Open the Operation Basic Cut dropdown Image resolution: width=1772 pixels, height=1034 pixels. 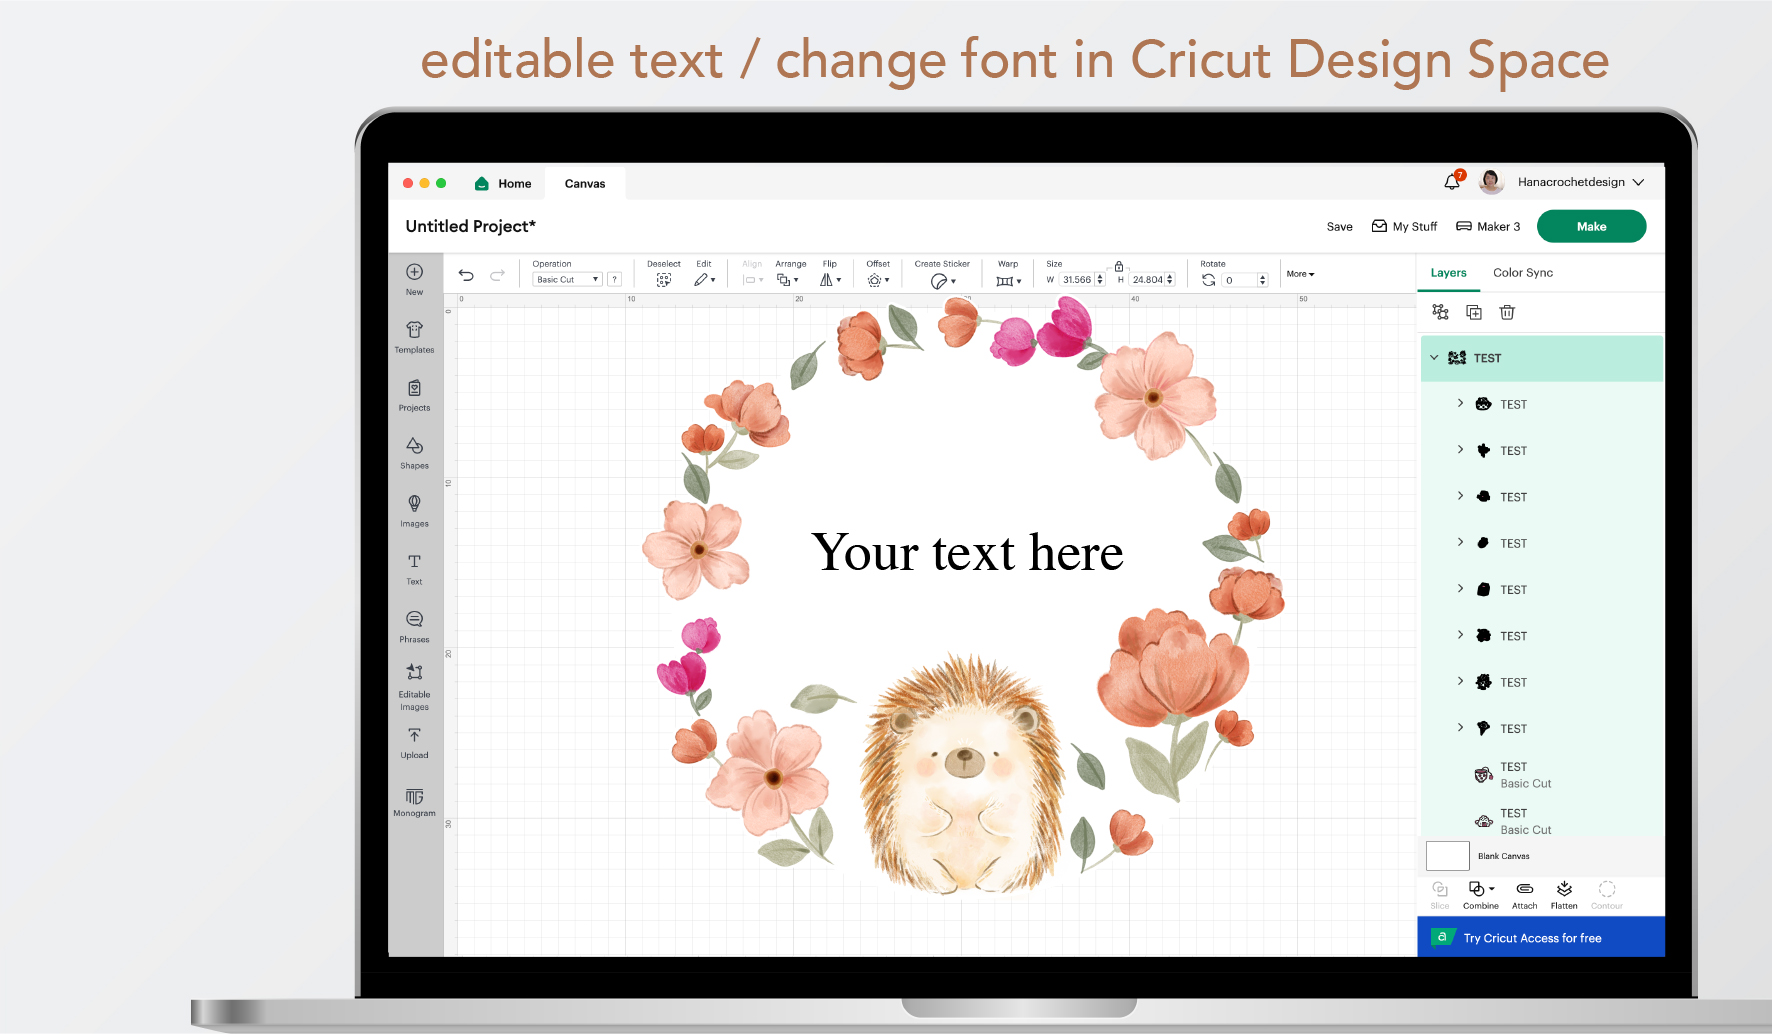click(x=567, y=280)
